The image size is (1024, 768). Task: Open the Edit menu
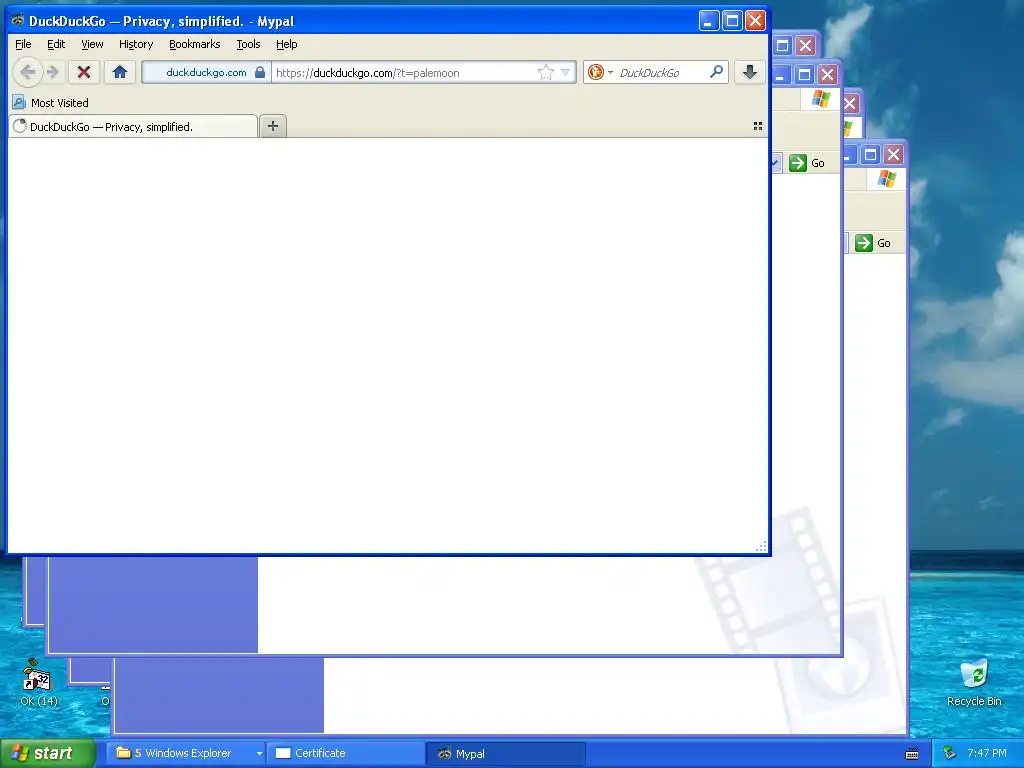56,44
